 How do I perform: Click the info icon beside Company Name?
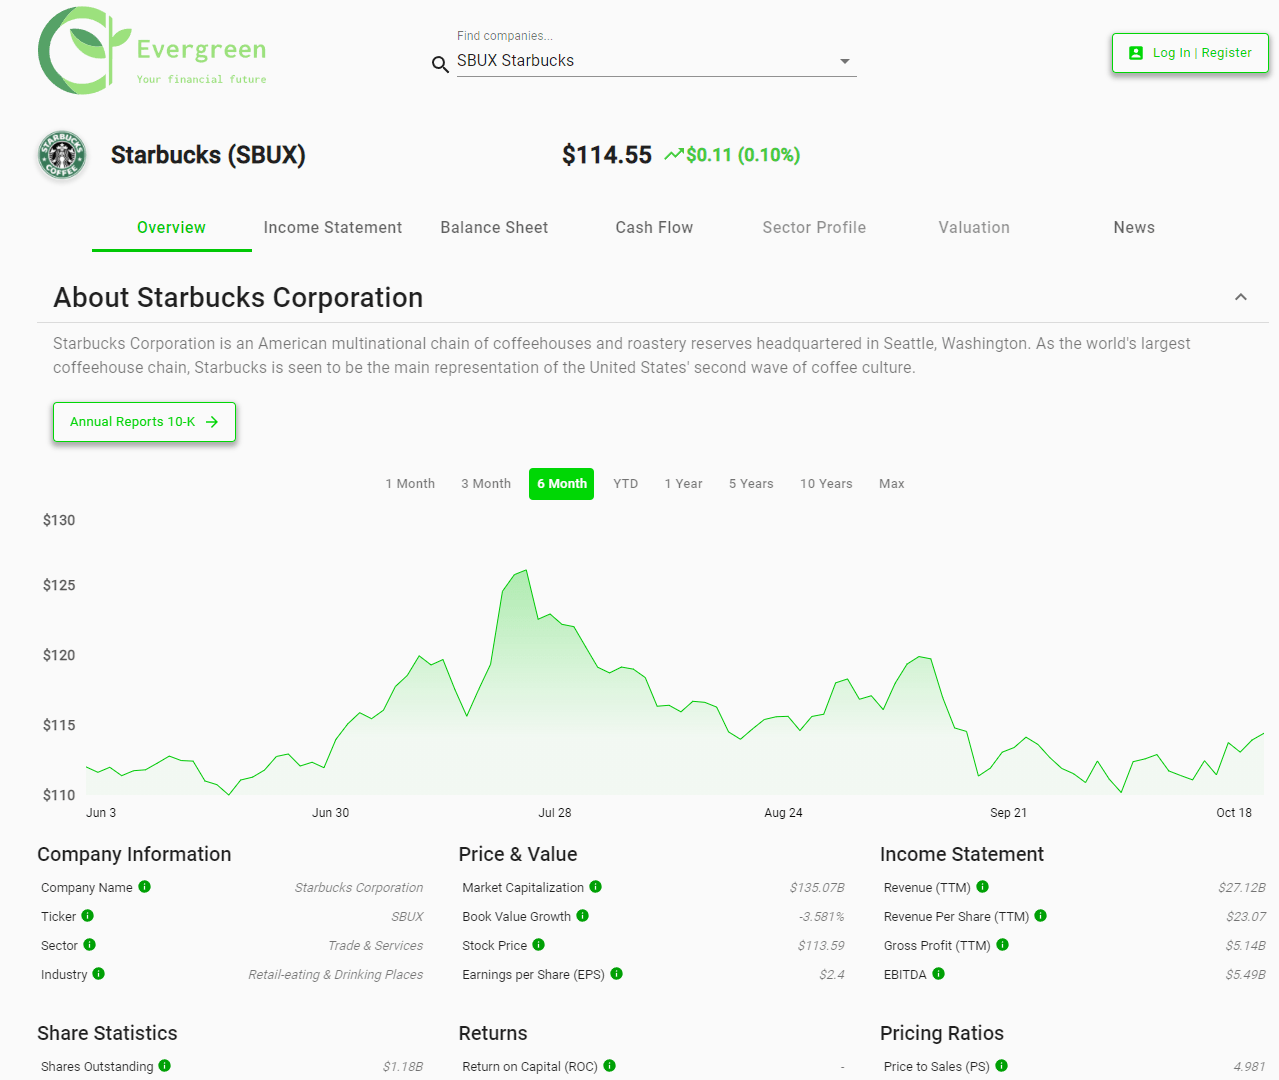[145, 887]
